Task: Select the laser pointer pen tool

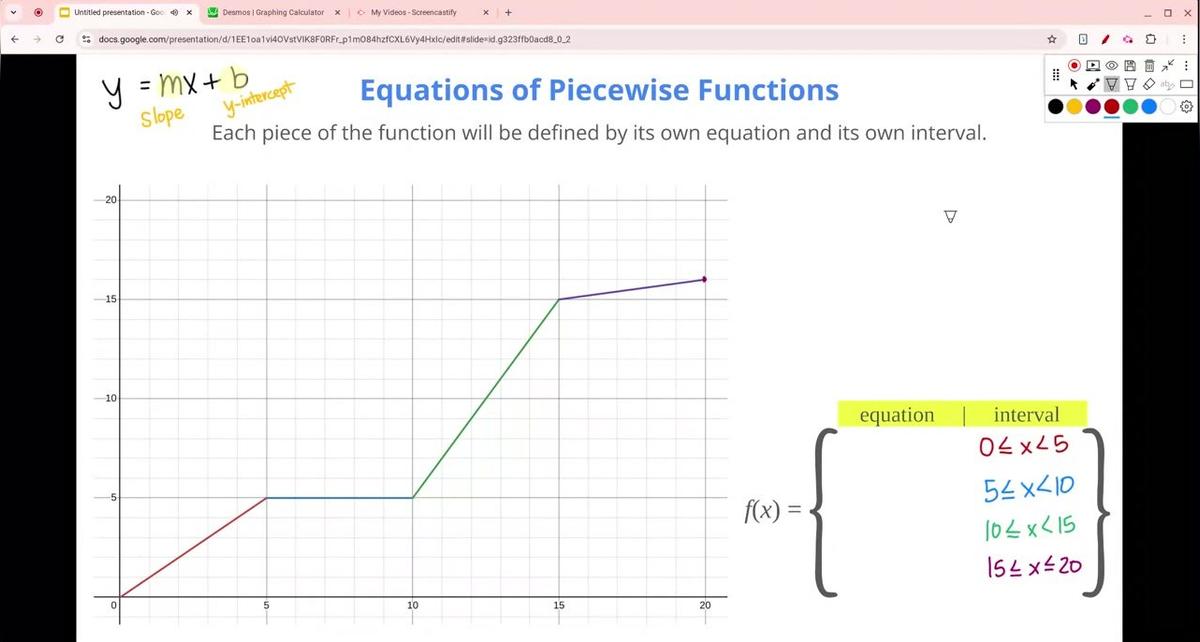Action: tap(1093, 84)
